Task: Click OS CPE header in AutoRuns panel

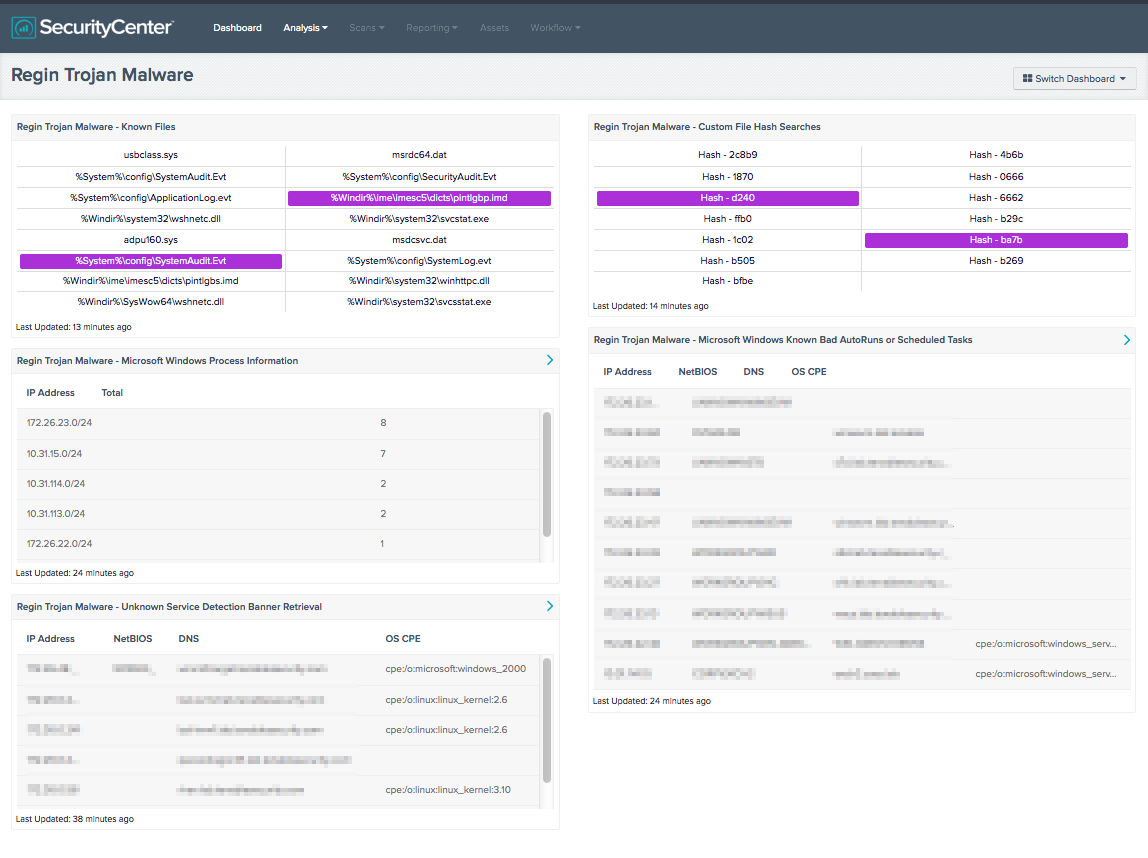Action: pyautogui.click(x=809, y=372)
